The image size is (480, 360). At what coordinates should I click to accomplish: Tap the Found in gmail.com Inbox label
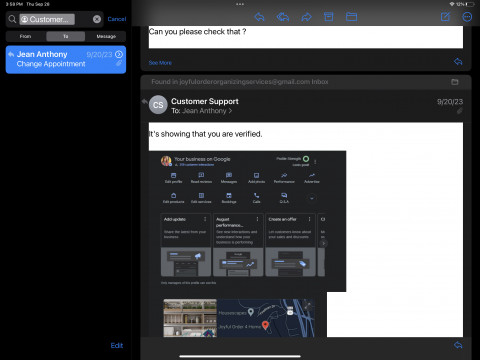pos(240,82)
